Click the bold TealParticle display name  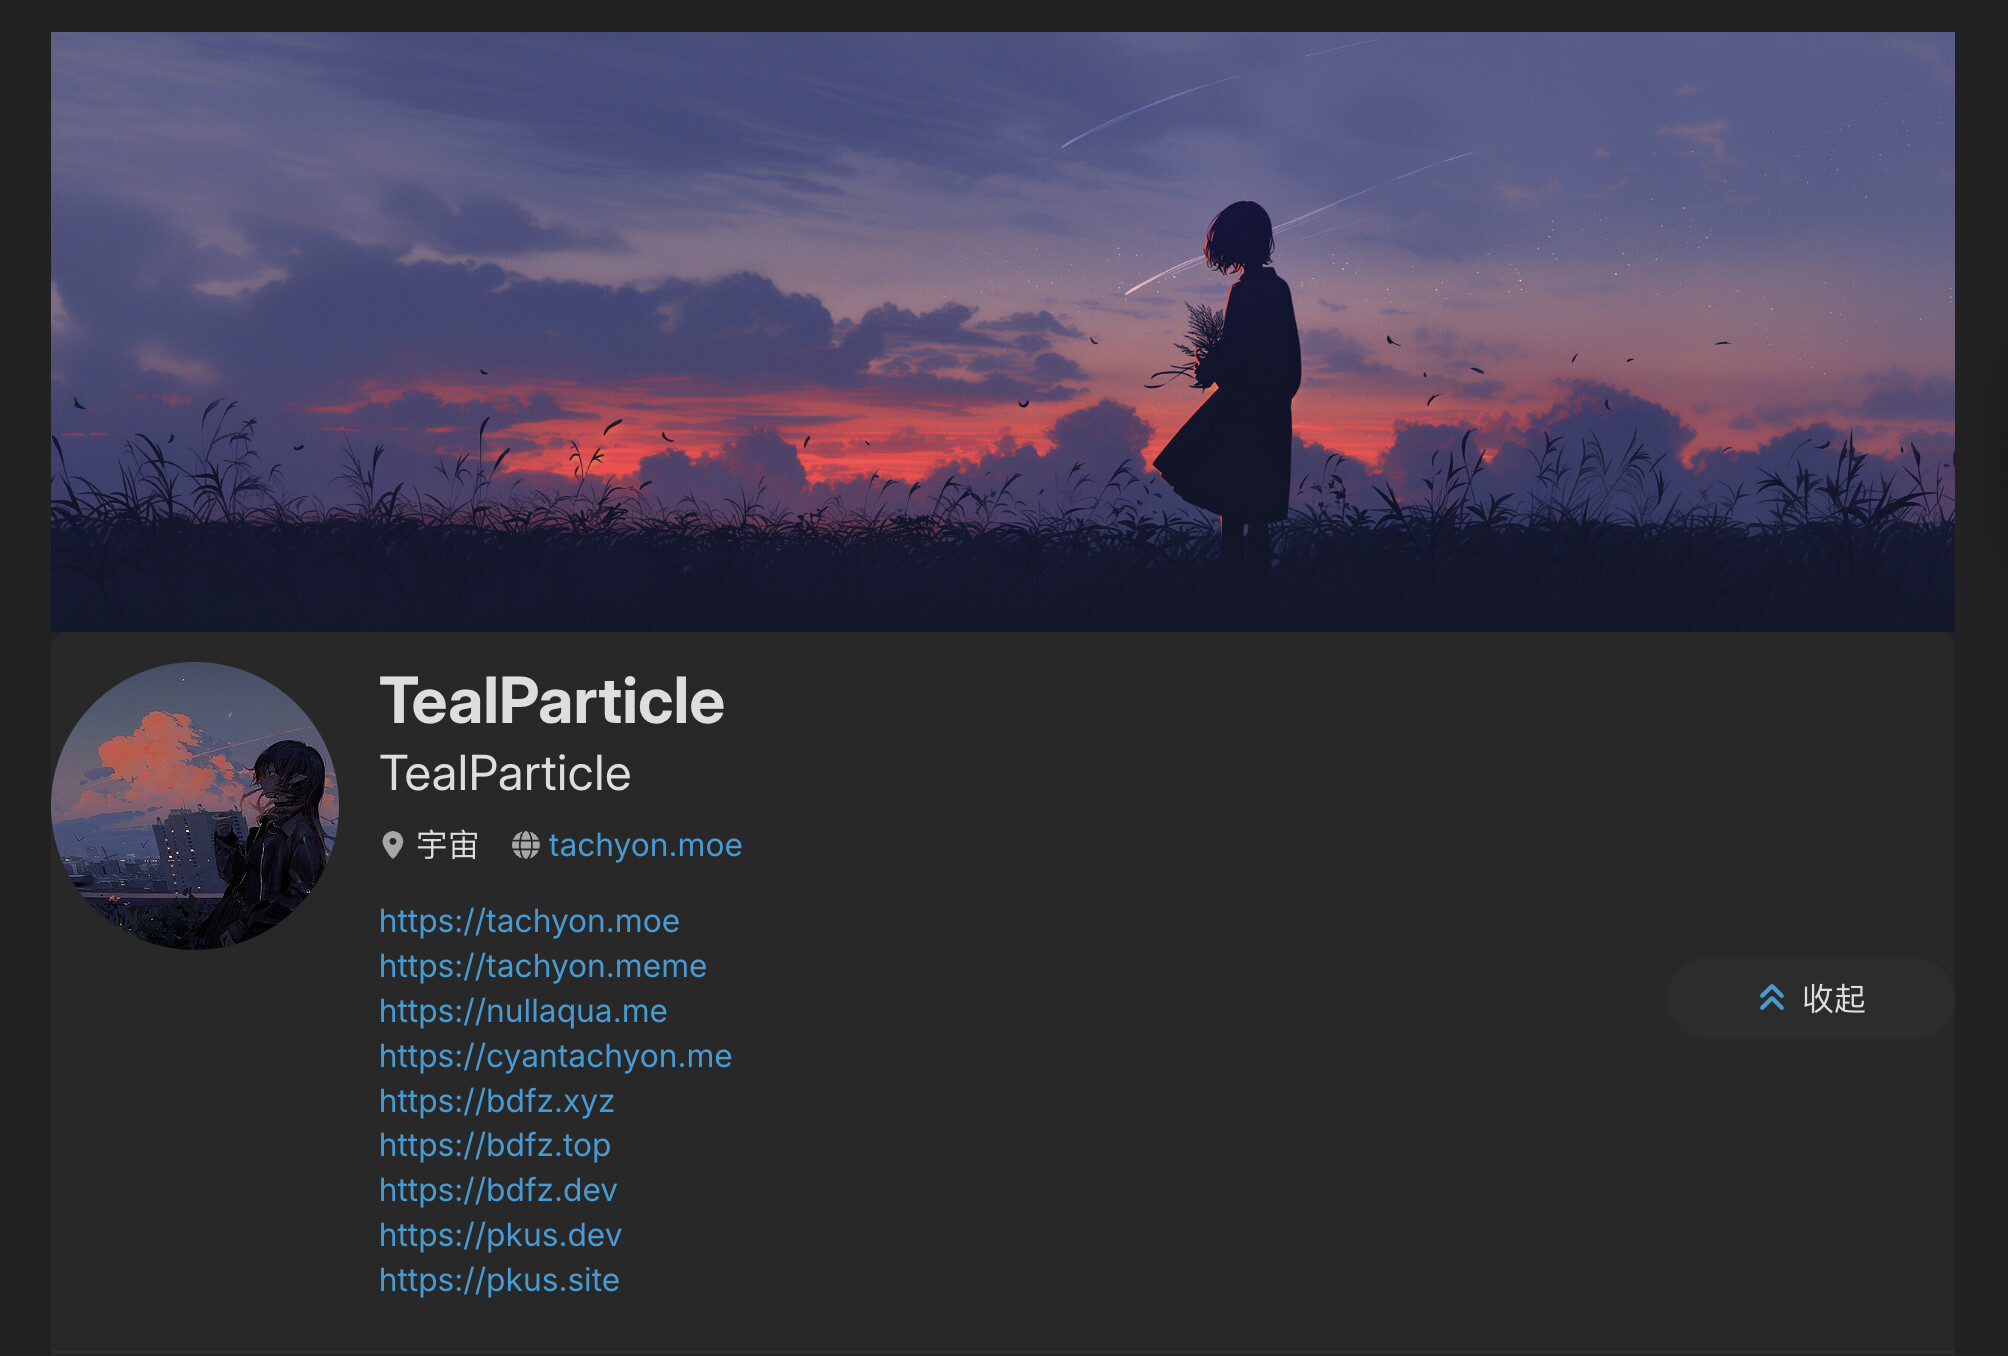tap(552, 700)
